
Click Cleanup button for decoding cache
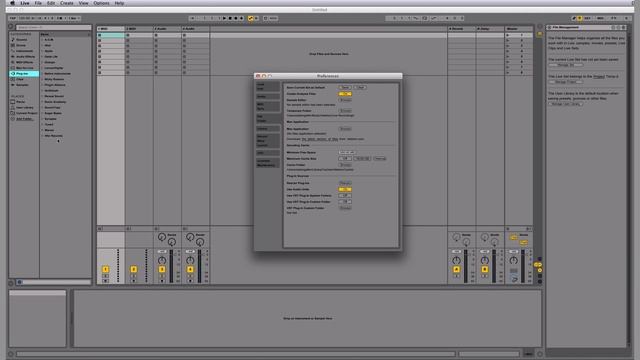point(380,158)
